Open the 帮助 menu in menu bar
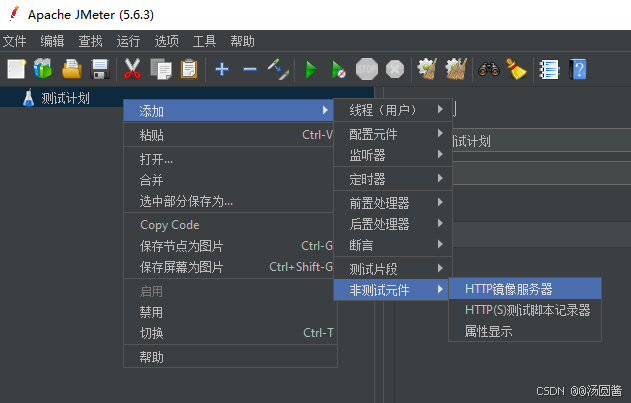This screenshot has width=631, height=403. click(242, 41)
